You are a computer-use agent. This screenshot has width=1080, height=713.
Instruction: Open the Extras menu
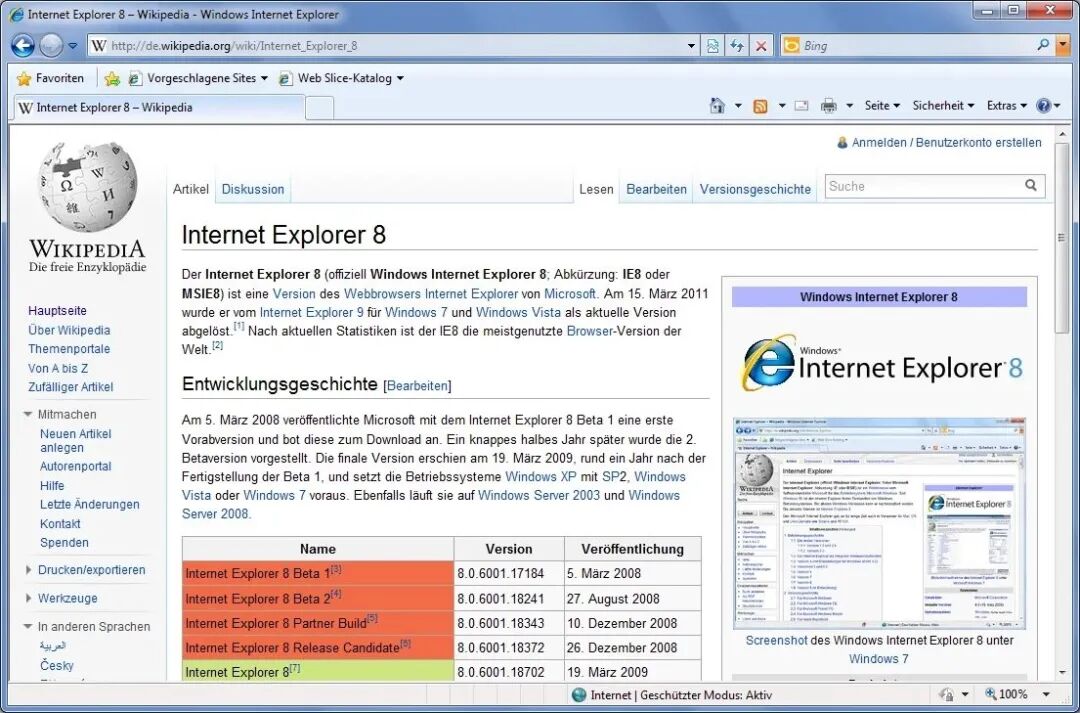click(1006, 105)
